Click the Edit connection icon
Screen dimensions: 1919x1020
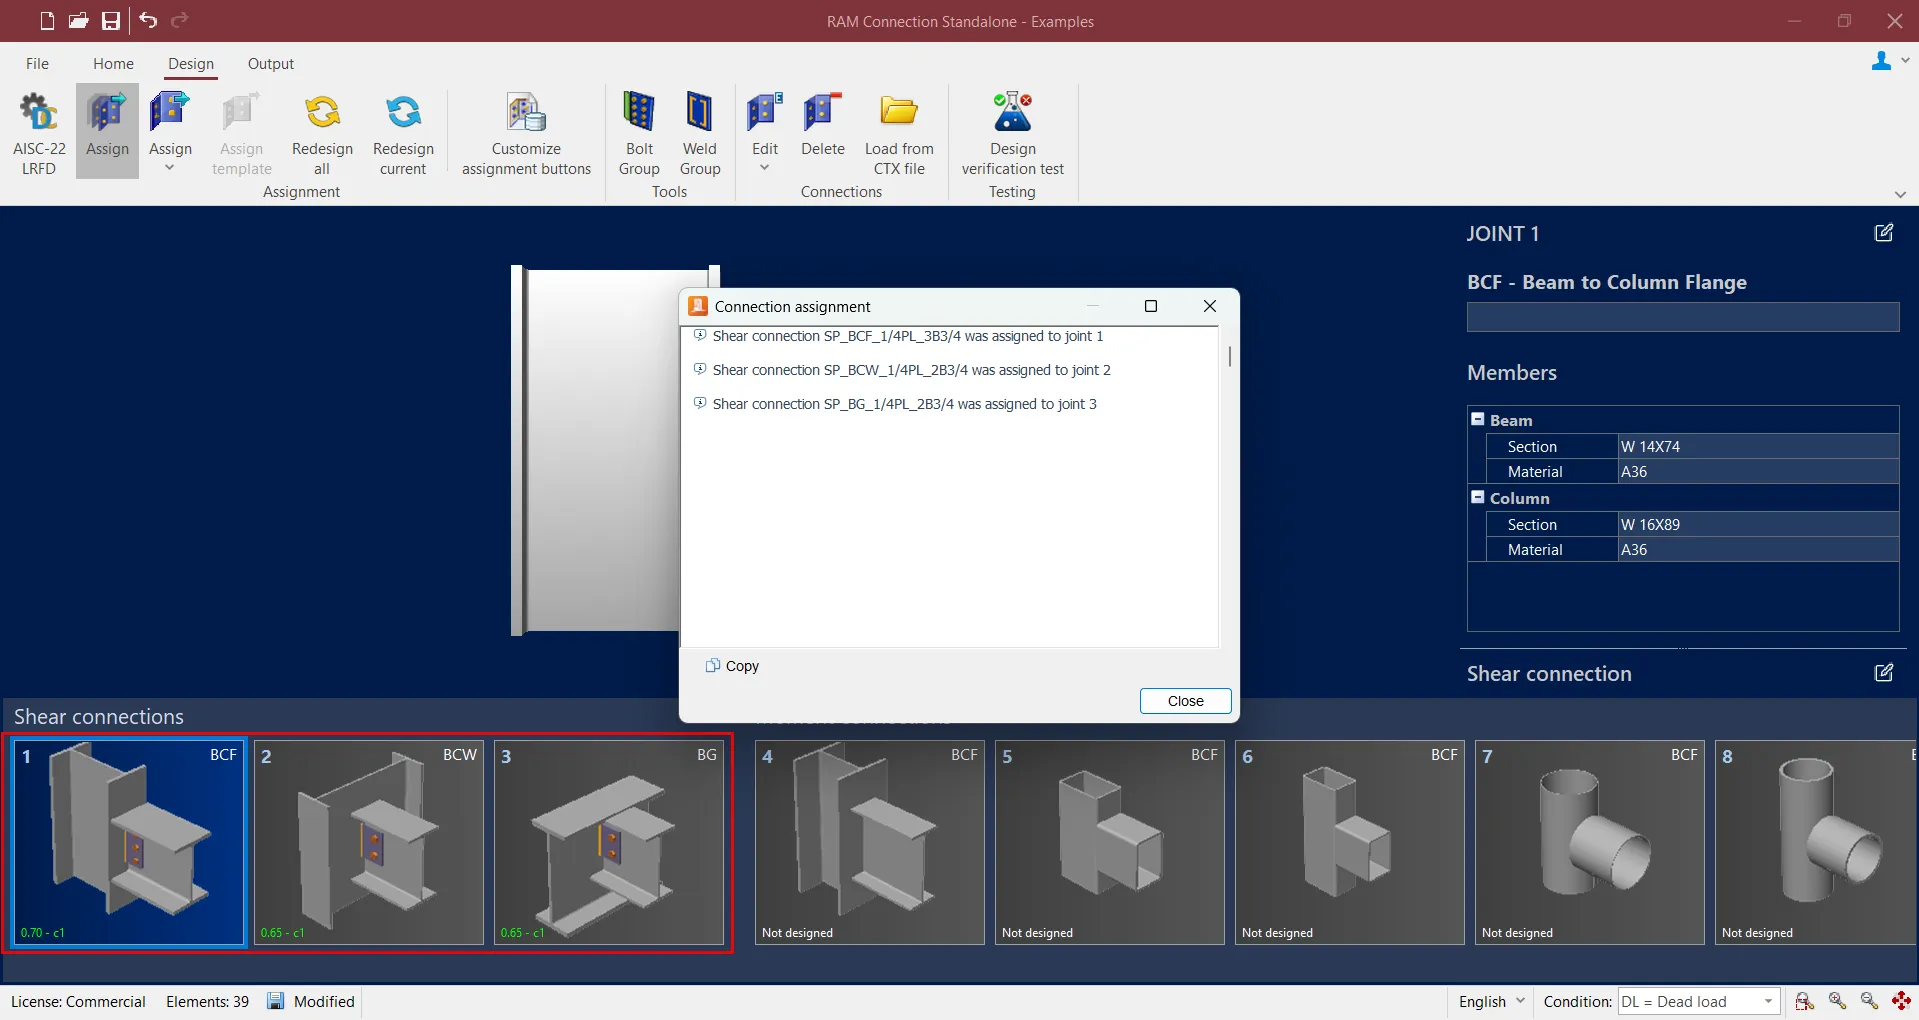[765, 112]
